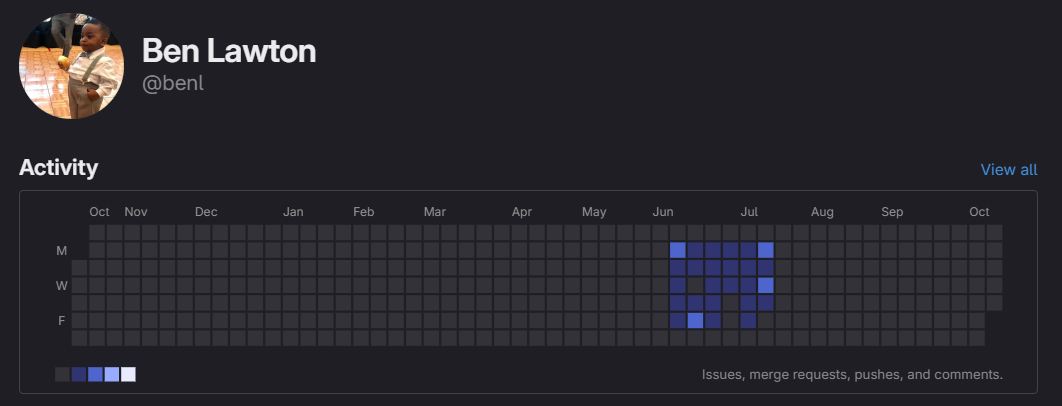The width and height of the screenshot is (1062, 406).
Task: Select the leftmost blue cell in Monday row
Action: (677, 250)
